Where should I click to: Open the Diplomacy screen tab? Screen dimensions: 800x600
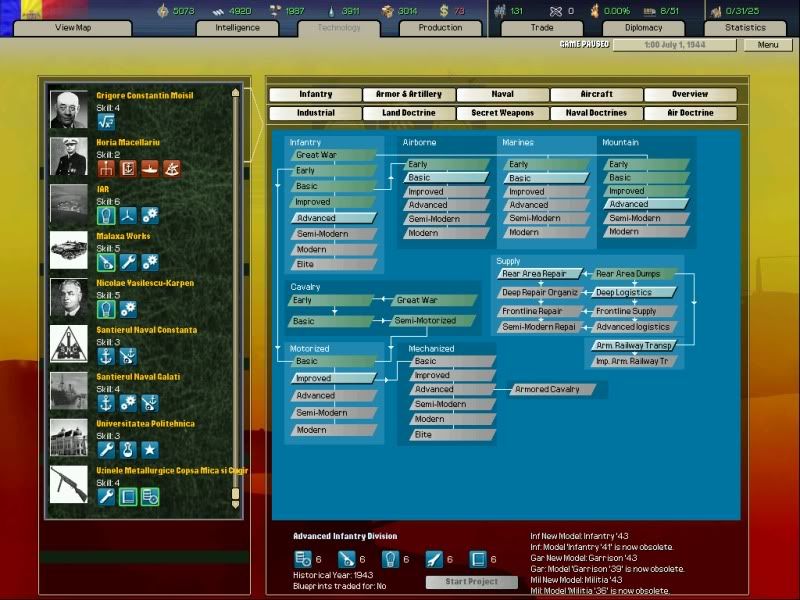point(644,28)
